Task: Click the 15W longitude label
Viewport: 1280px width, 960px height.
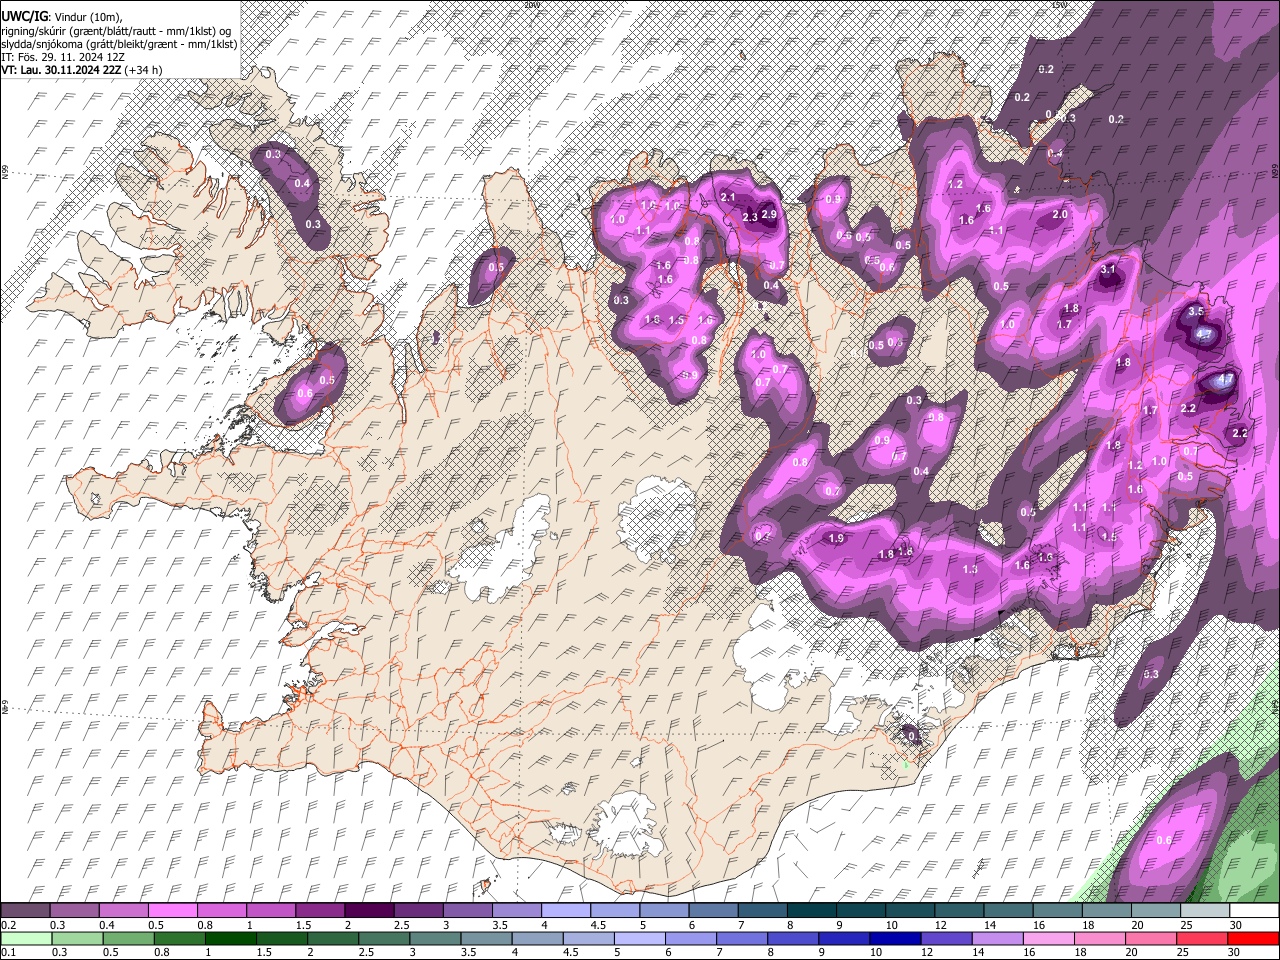Action: click(x=1058, y=5)
